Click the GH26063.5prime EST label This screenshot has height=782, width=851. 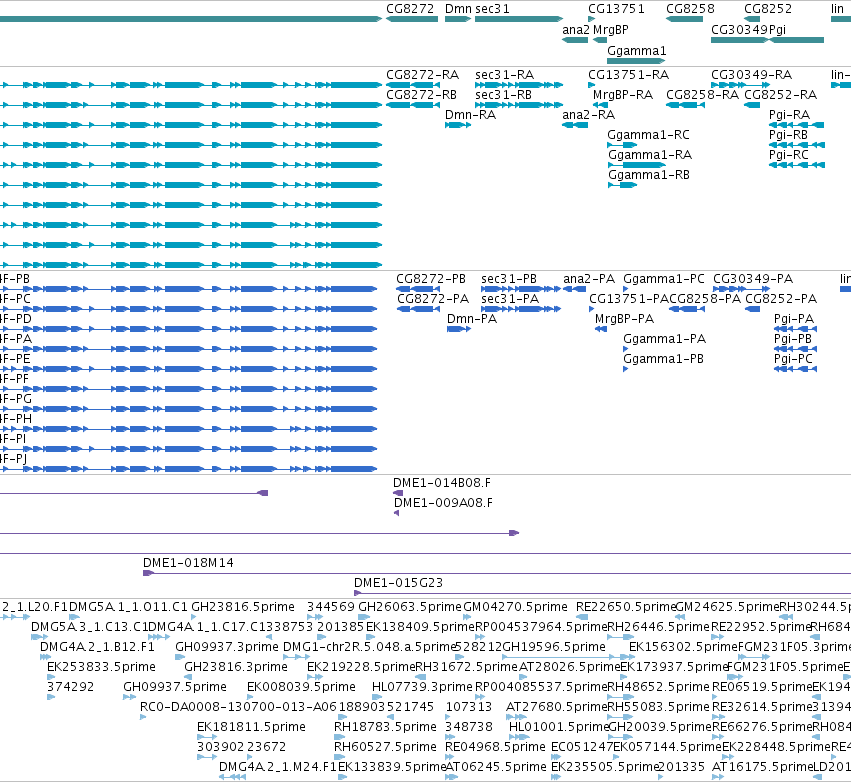[410, 606]
